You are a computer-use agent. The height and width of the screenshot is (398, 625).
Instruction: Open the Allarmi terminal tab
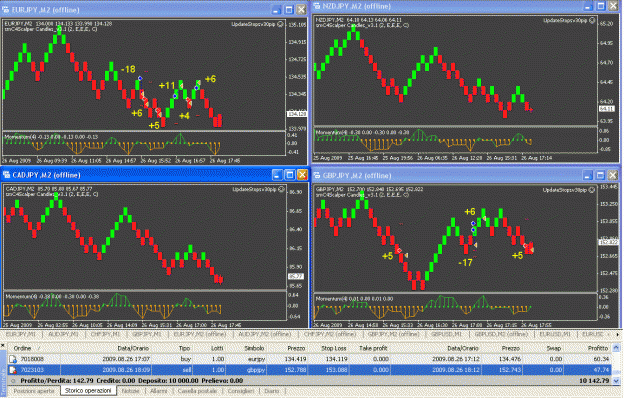pos(158,391)
